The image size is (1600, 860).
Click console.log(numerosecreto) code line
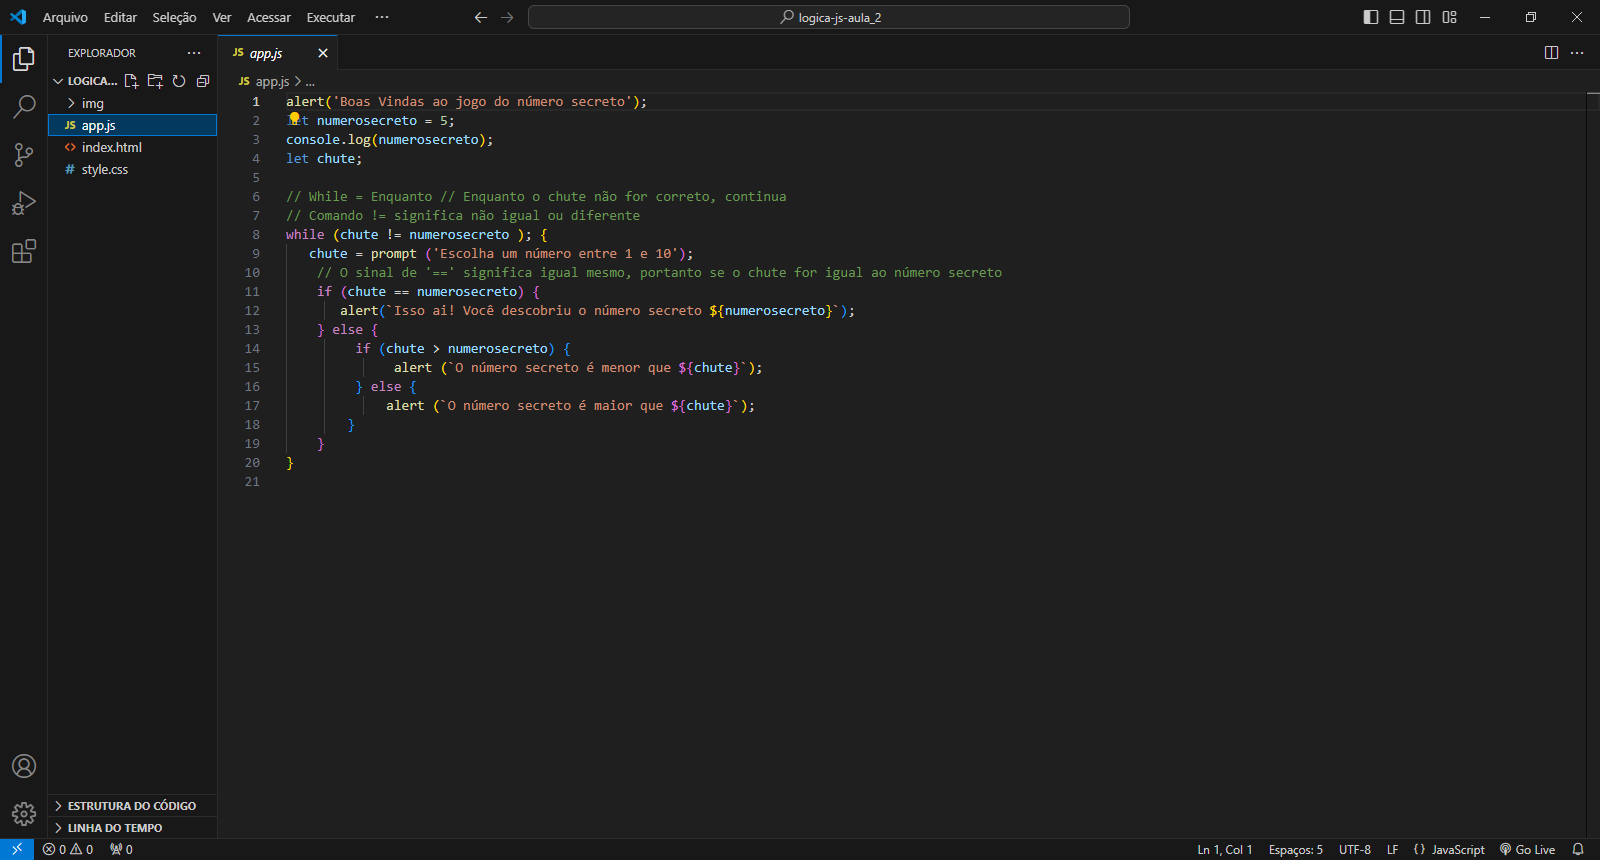tap(390, 139)
